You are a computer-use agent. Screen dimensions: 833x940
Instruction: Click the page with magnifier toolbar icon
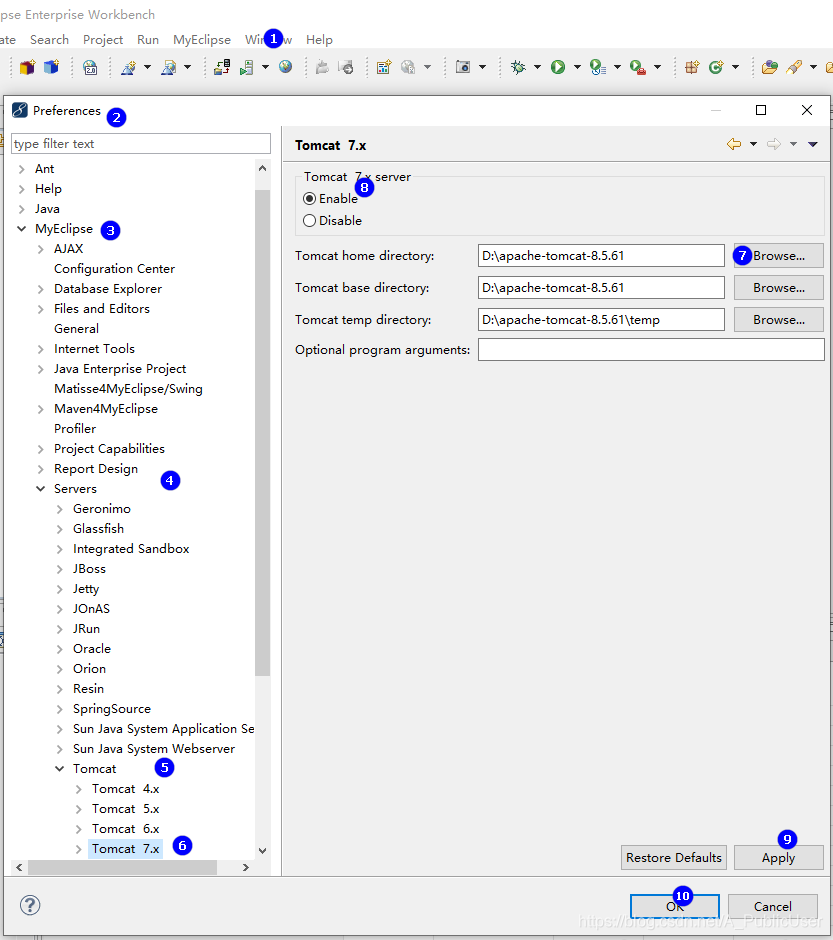click(x=169, y=67)
